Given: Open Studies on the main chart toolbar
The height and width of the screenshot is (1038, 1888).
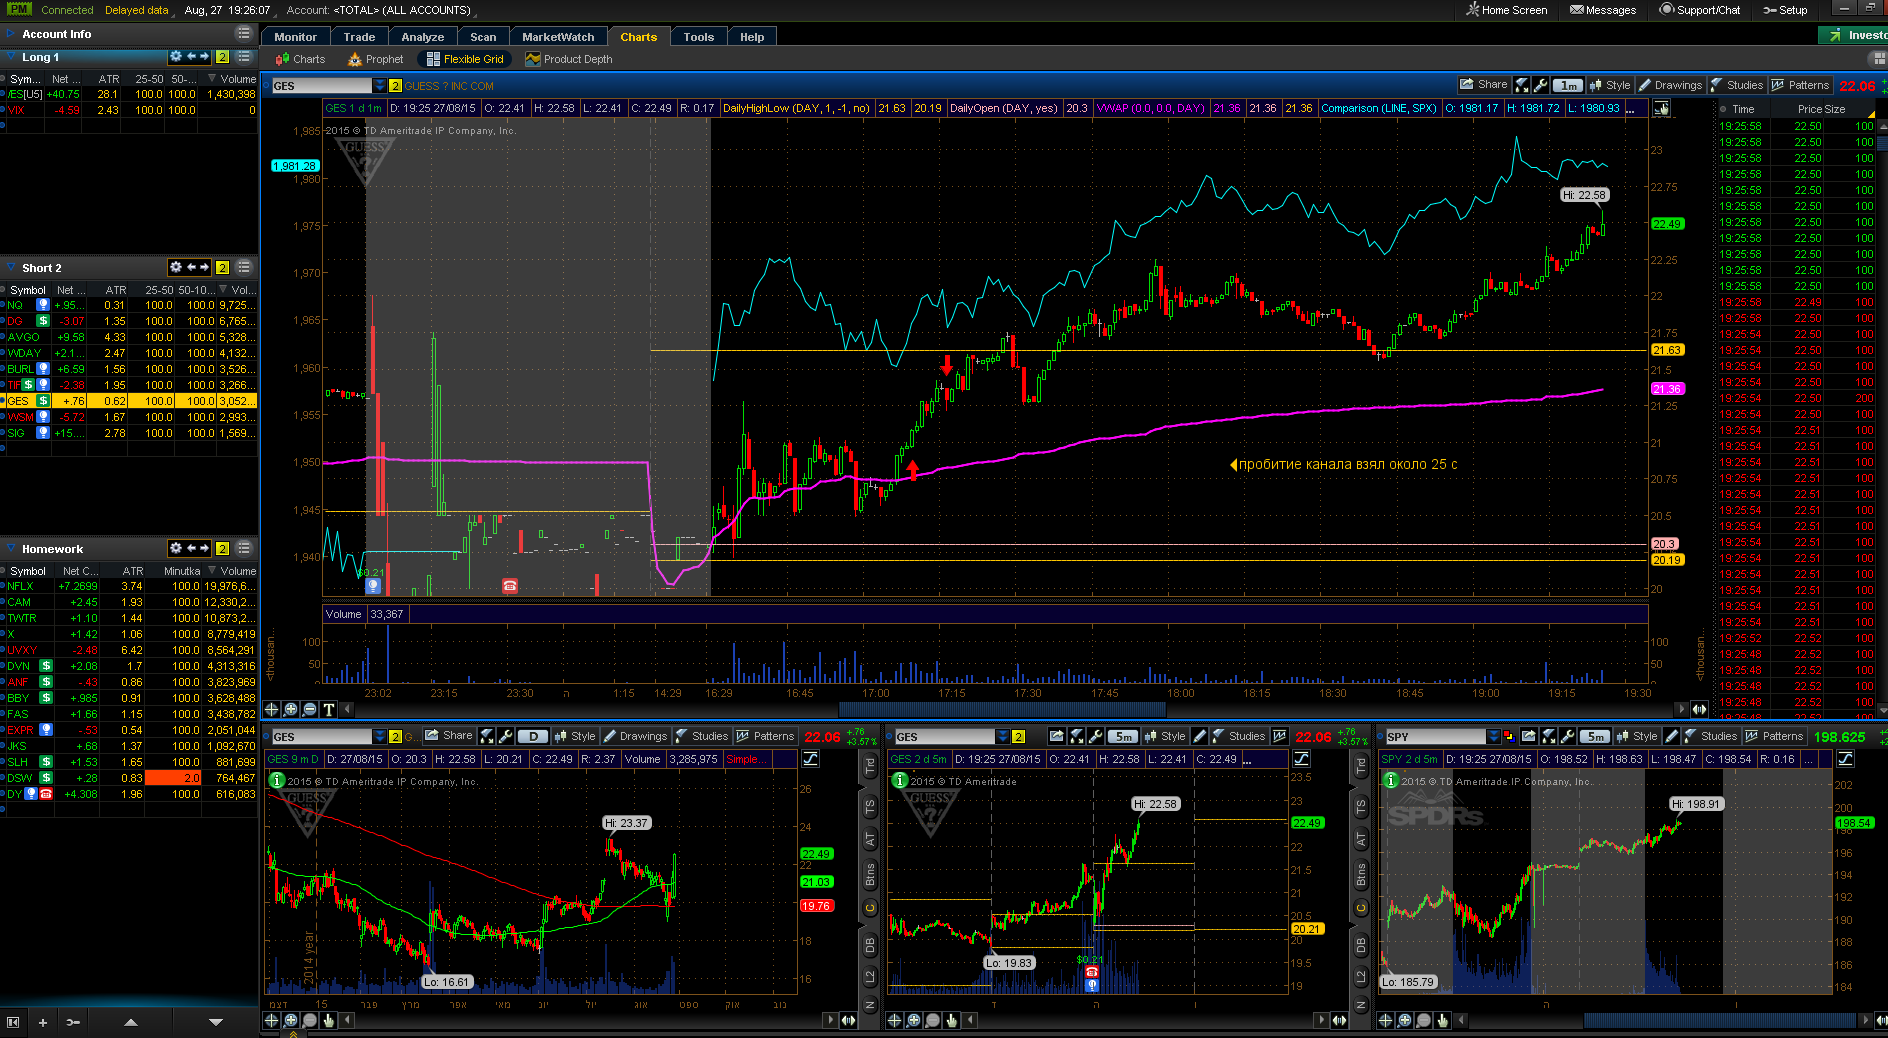Looking at the screenshot, I should coord(1737,85).
